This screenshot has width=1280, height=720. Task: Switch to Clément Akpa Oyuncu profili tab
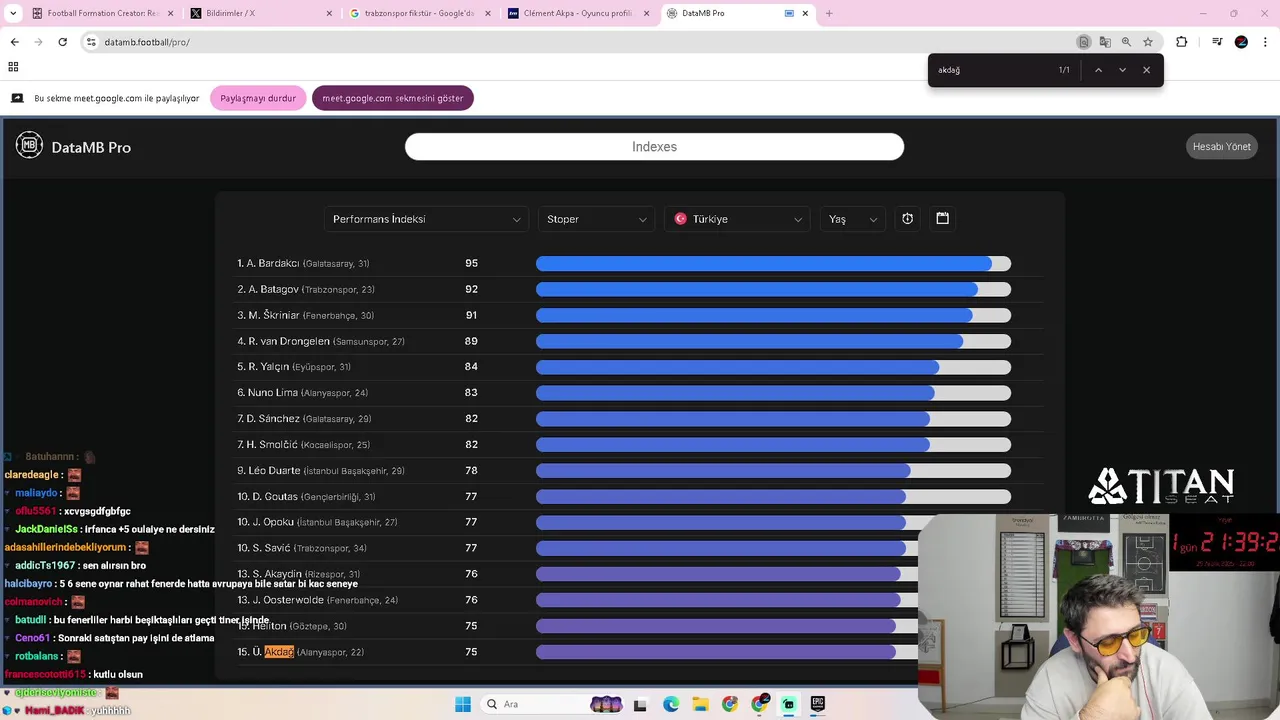pyautogui.click(x=577, y=13)
